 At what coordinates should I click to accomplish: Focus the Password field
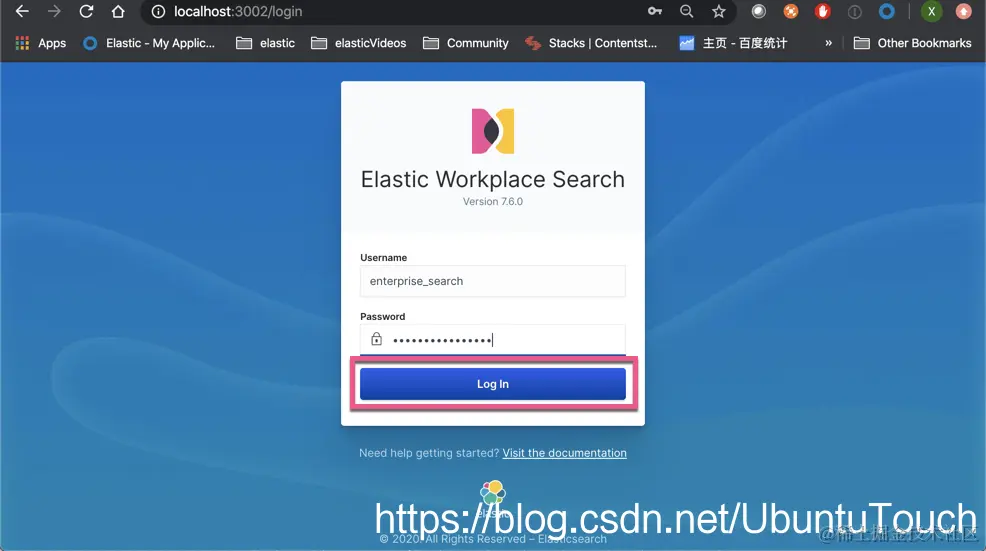[x=493, y=340]
